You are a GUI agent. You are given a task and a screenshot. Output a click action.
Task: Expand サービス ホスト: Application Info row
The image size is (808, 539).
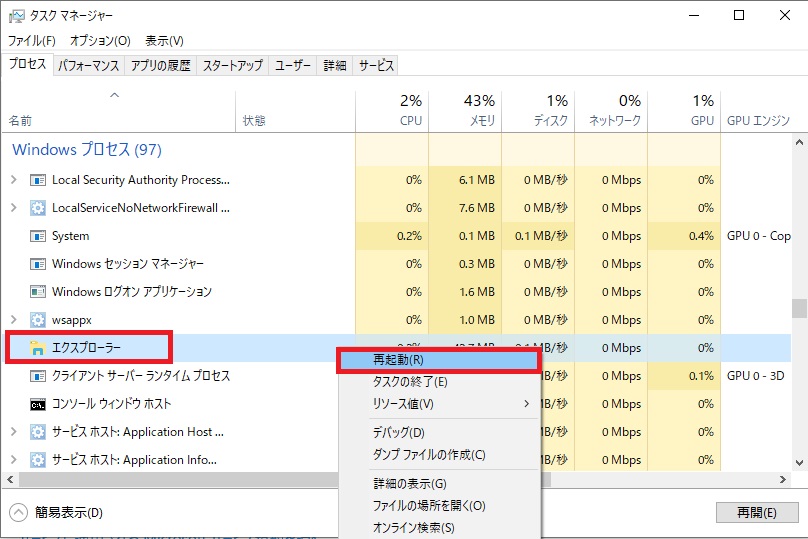pos(14,460)
